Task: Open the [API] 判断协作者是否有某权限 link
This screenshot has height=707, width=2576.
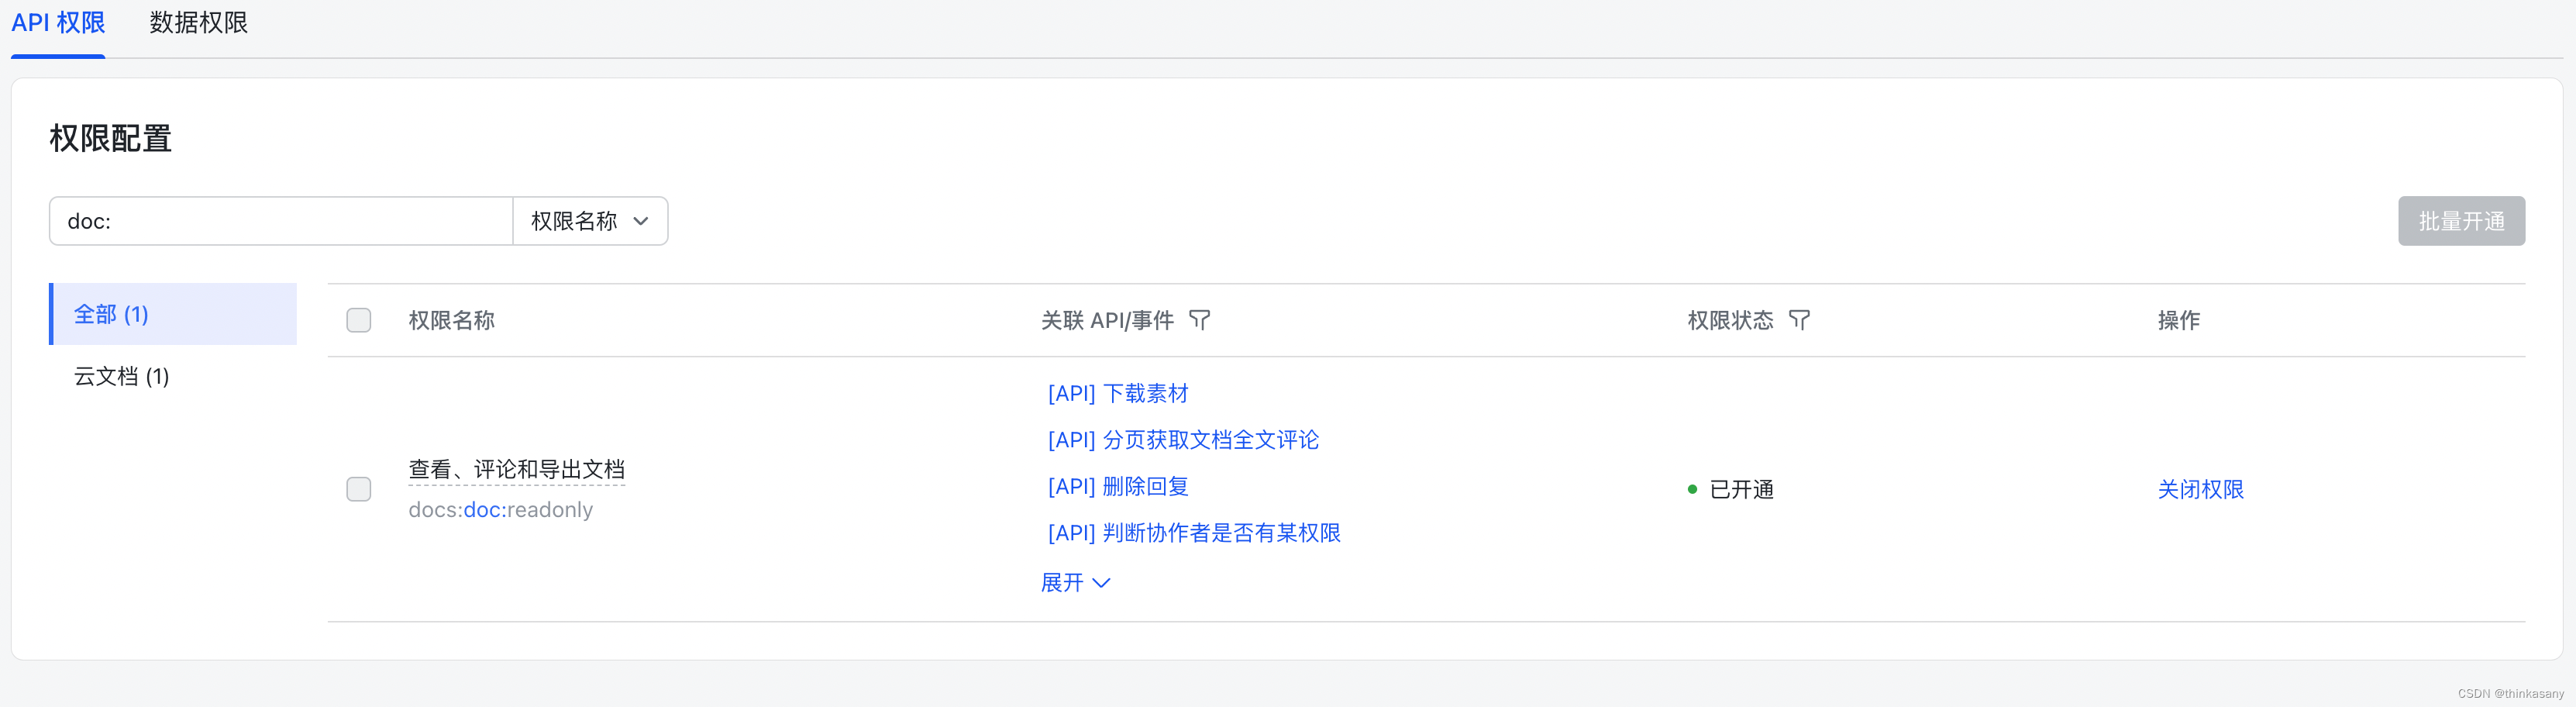Action: pyautogui.click(x=1194, y=533)
